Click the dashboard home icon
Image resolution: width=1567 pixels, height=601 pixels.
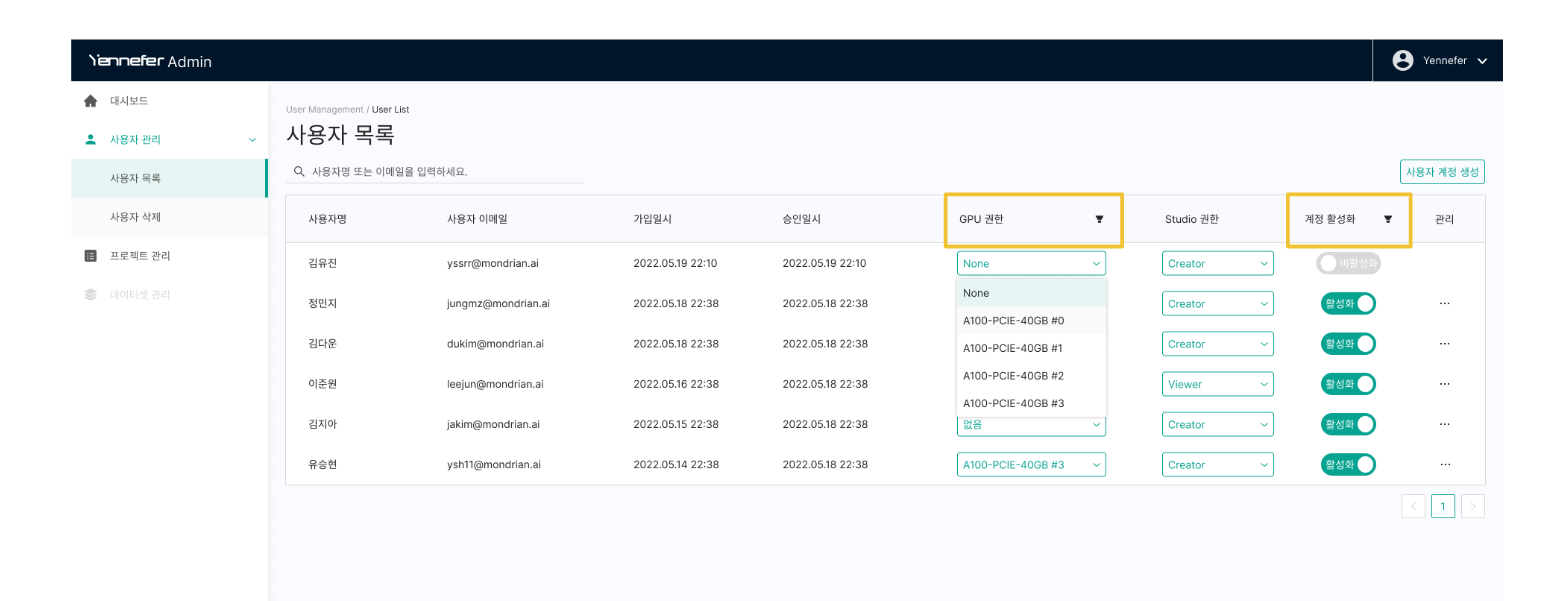point(91,101)
